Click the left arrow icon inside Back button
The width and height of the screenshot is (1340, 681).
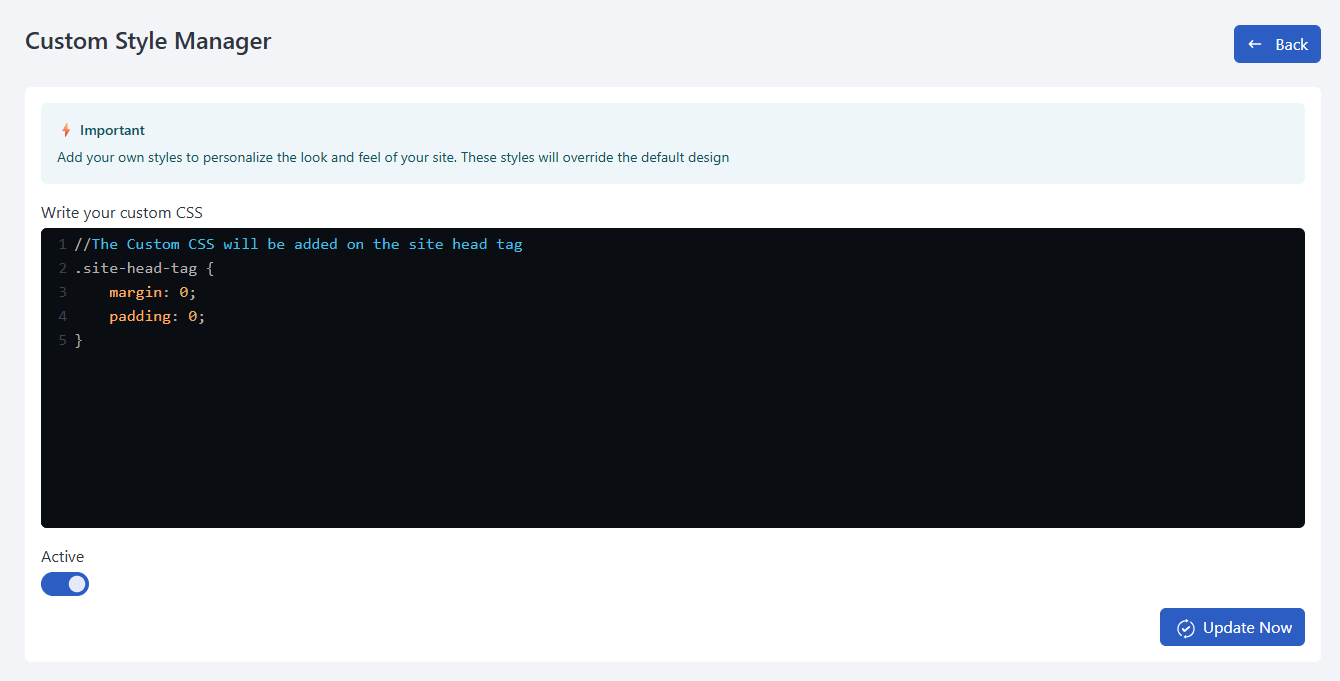point(1257,44)
